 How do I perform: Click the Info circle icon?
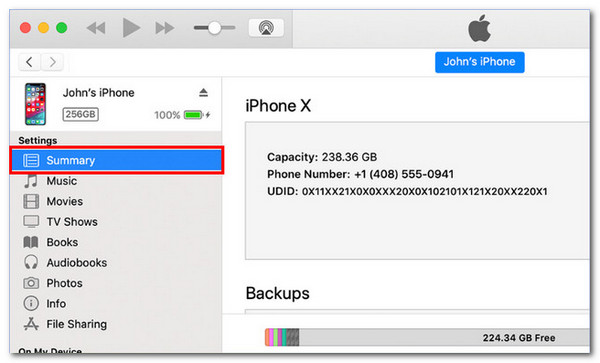31,303
